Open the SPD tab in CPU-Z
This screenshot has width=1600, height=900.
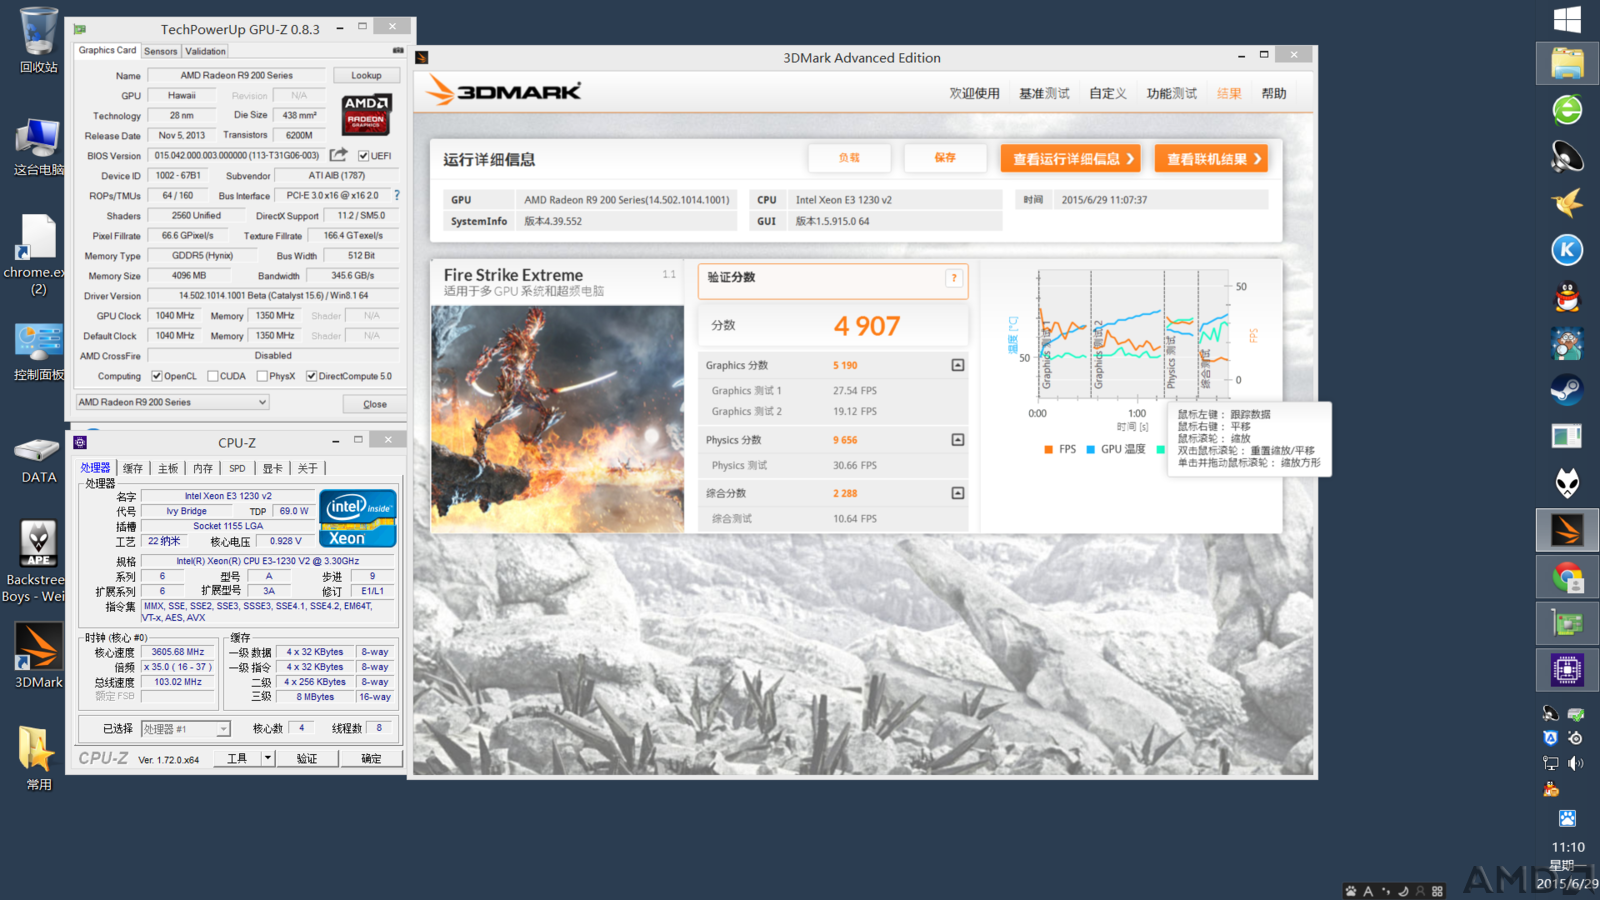pos(237,468)
